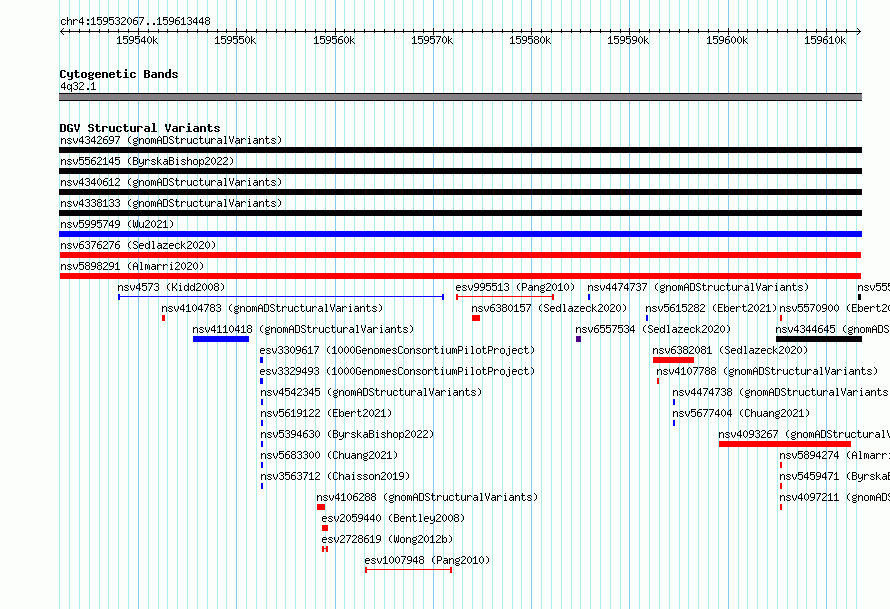Select nsv5570900 Ebert variant label
The image size is (890, 609).
pyautogui.click(x=834, y=308)
